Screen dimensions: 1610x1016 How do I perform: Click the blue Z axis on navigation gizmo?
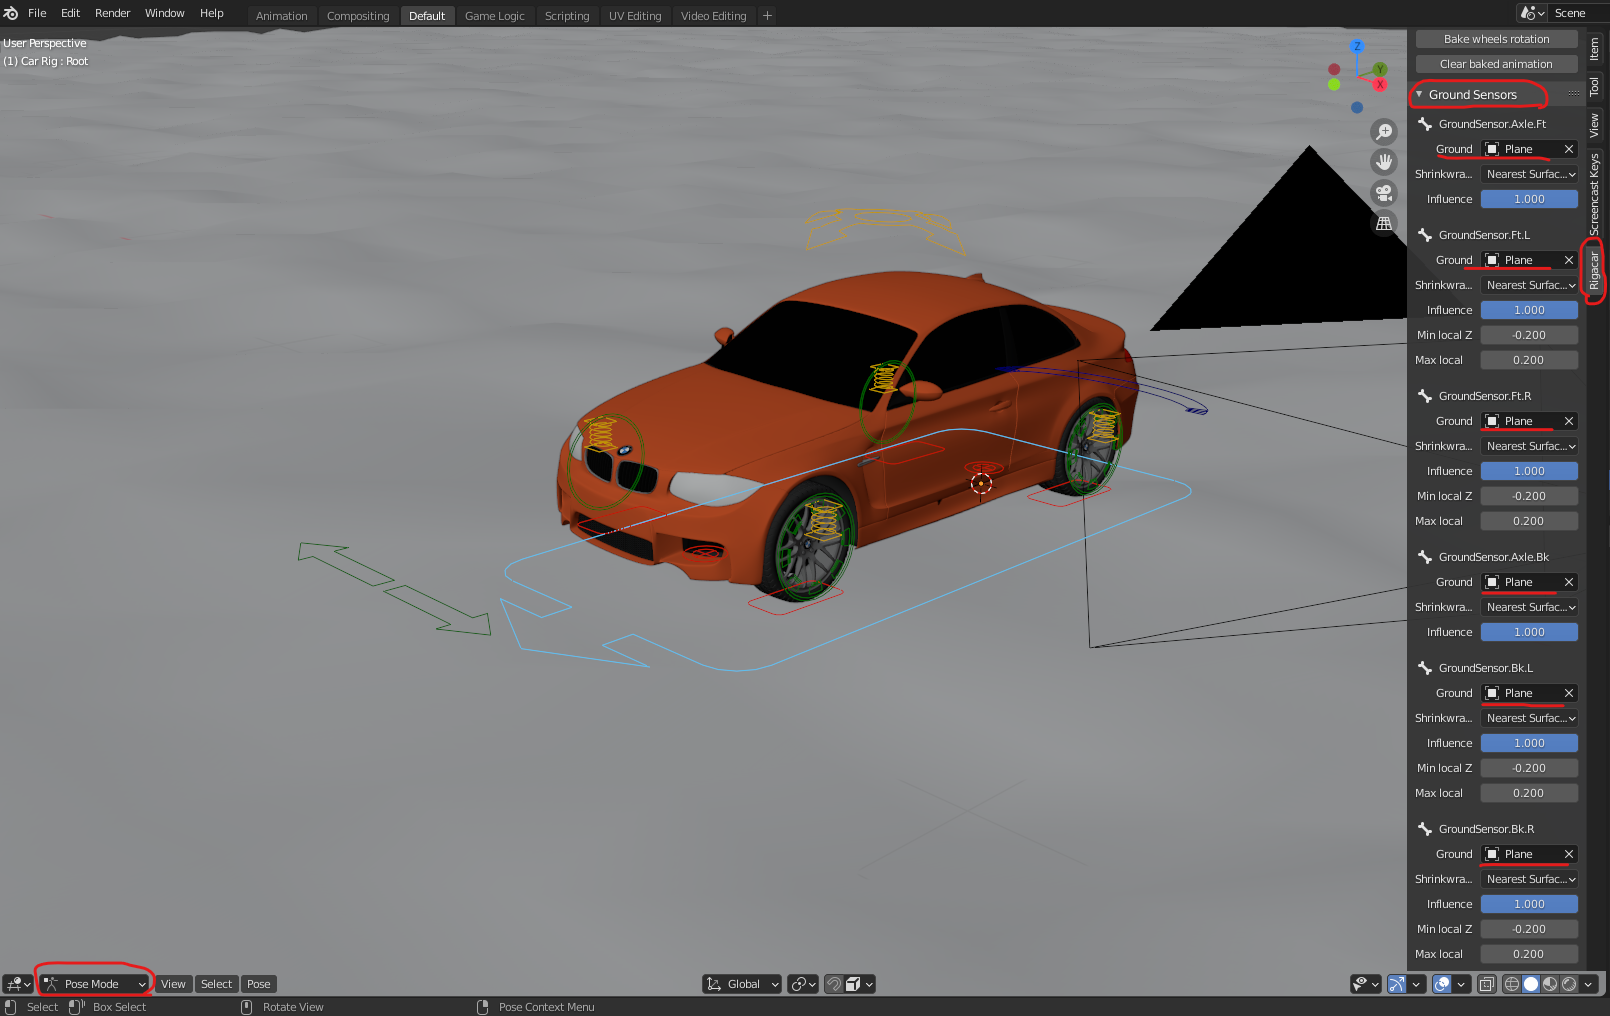coord(1357,46)
